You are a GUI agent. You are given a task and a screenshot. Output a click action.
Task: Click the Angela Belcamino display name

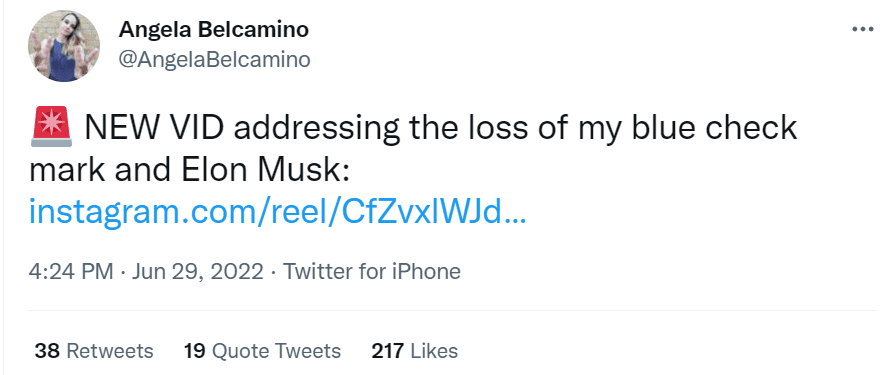(214, 30)
